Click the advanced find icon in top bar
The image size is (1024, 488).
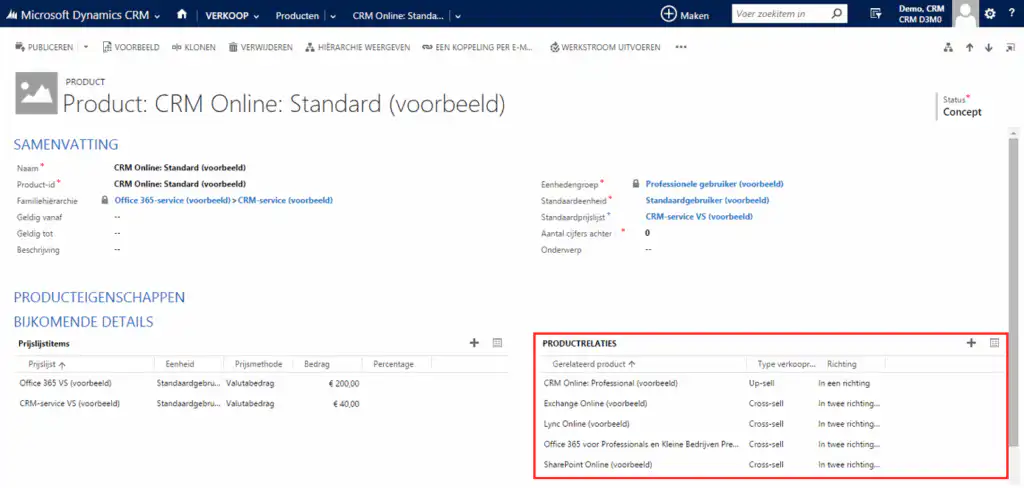tap(875, 14)
